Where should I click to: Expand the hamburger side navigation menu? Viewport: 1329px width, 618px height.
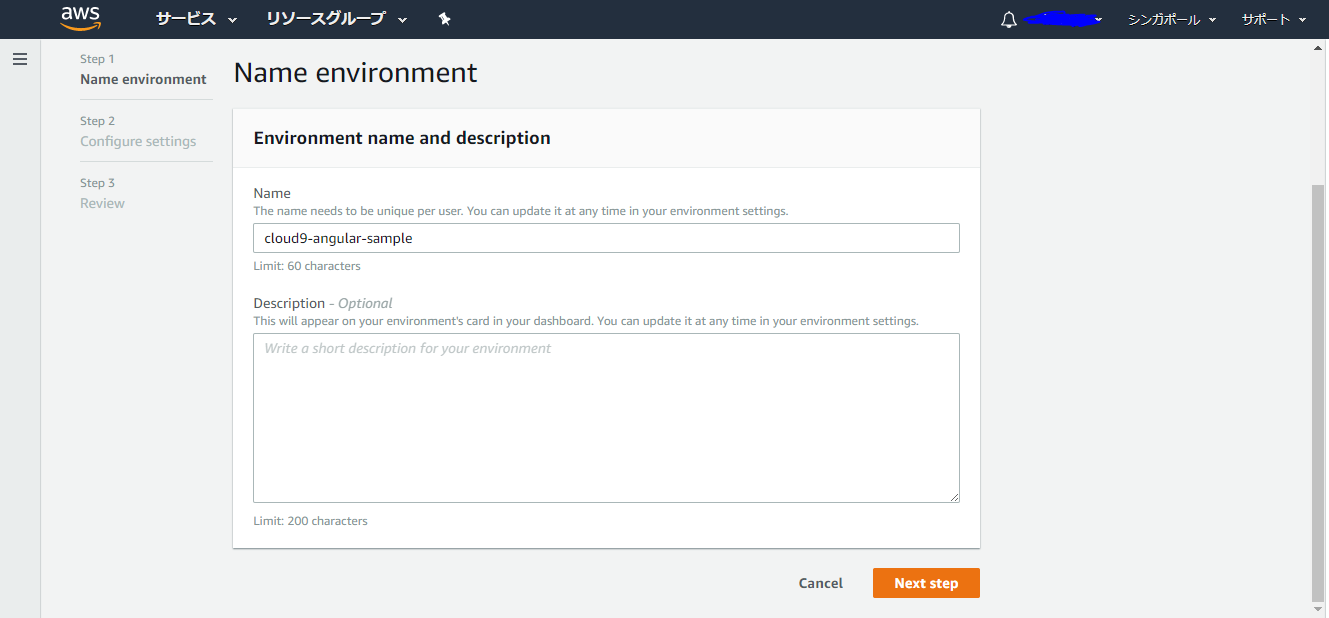[x=20, y=59]
